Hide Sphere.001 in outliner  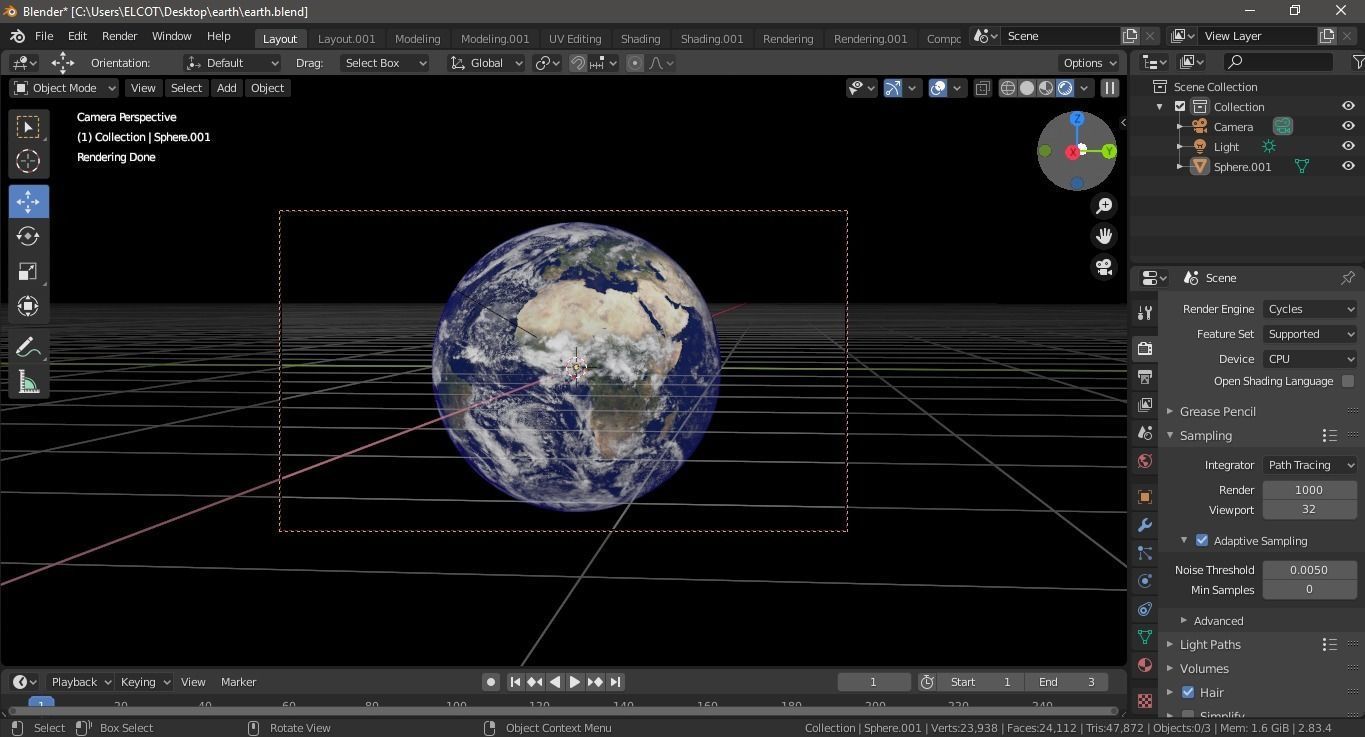point(1348,167)
